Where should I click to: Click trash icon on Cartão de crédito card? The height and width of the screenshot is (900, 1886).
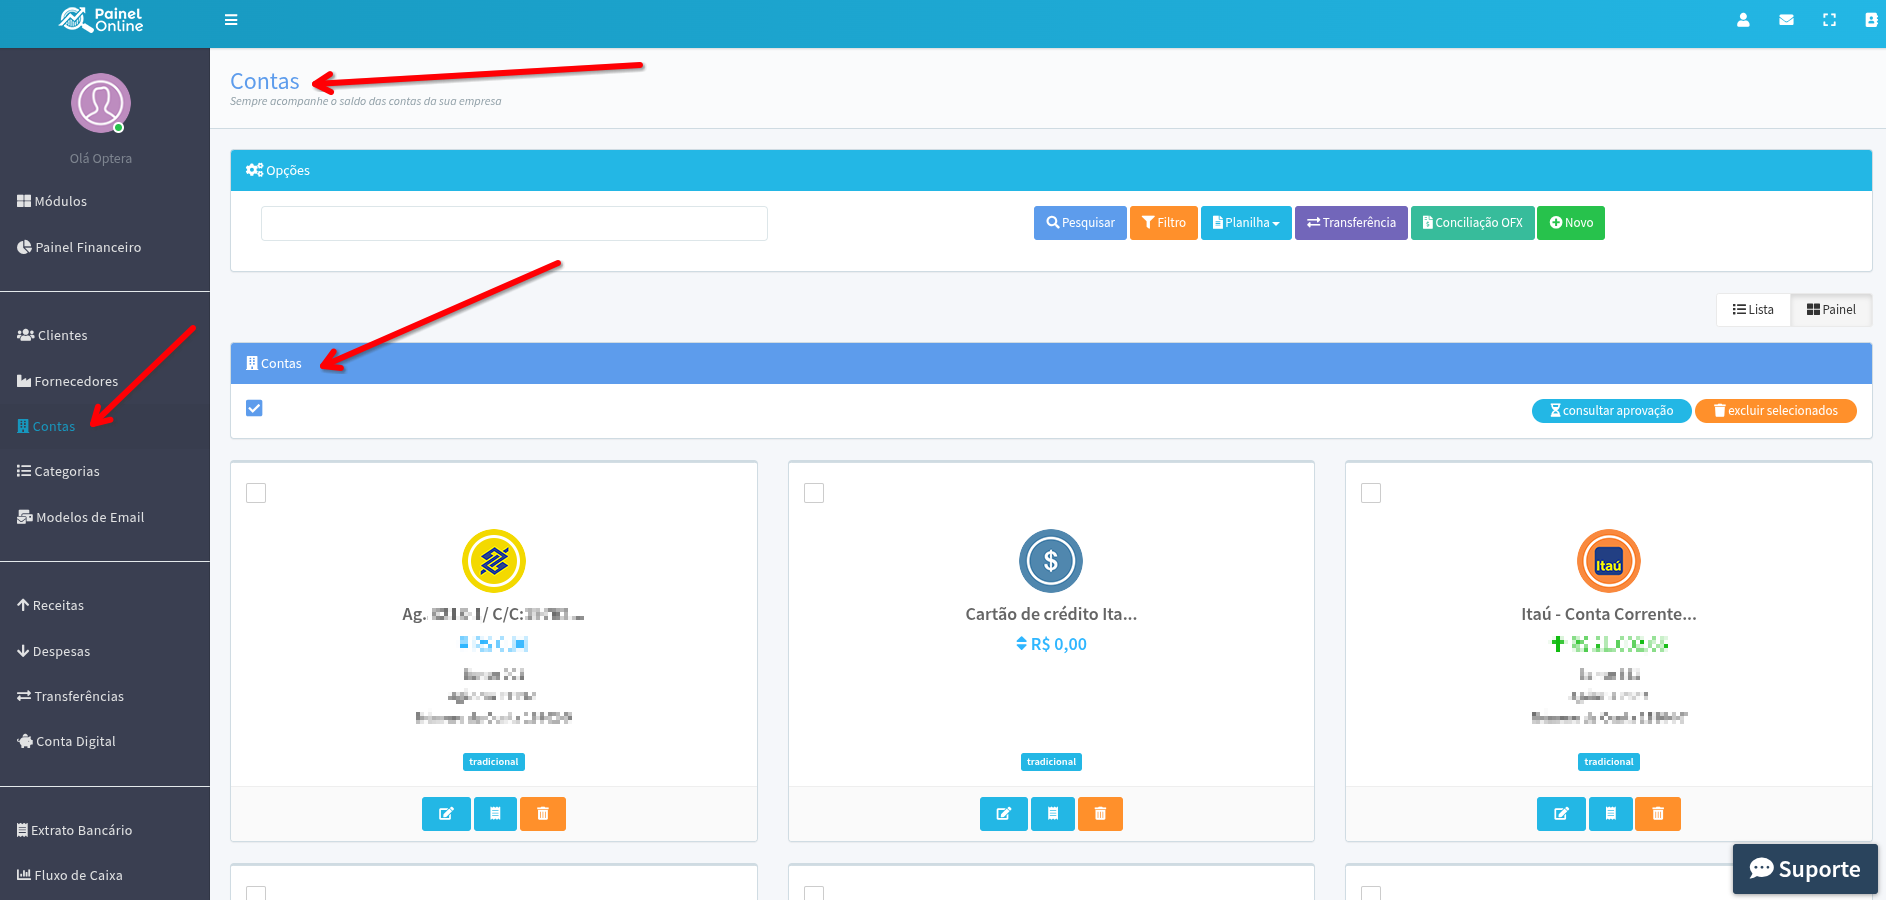[x=1100, y=814]
